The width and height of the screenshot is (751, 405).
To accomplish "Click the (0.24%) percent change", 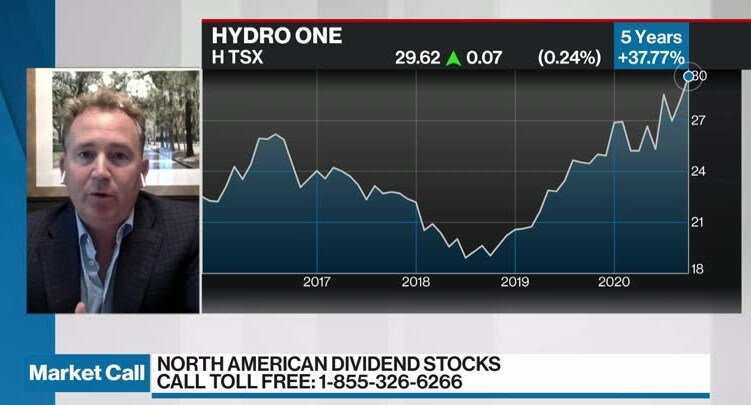I will pyautogui.click(x=569, y=58).
